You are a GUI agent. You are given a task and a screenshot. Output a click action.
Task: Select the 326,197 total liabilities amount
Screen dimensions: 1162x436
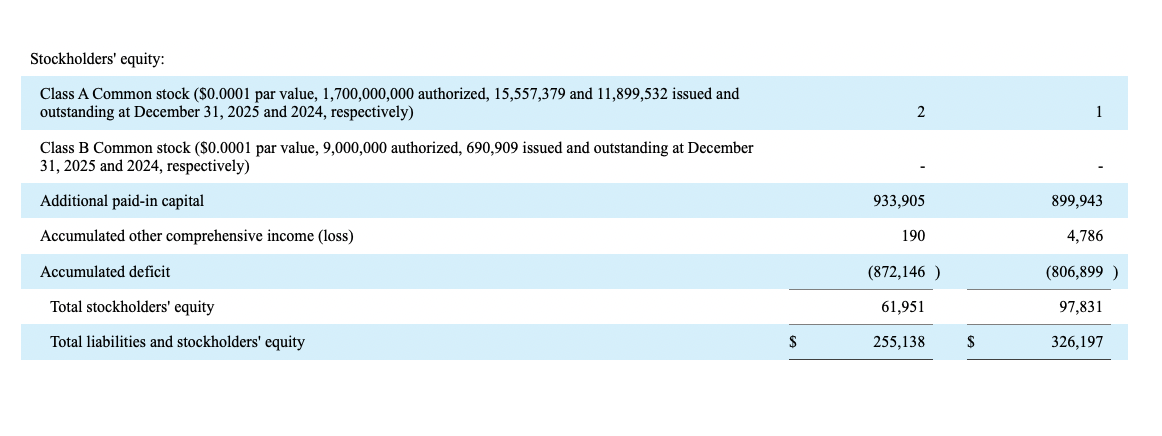1077,342
